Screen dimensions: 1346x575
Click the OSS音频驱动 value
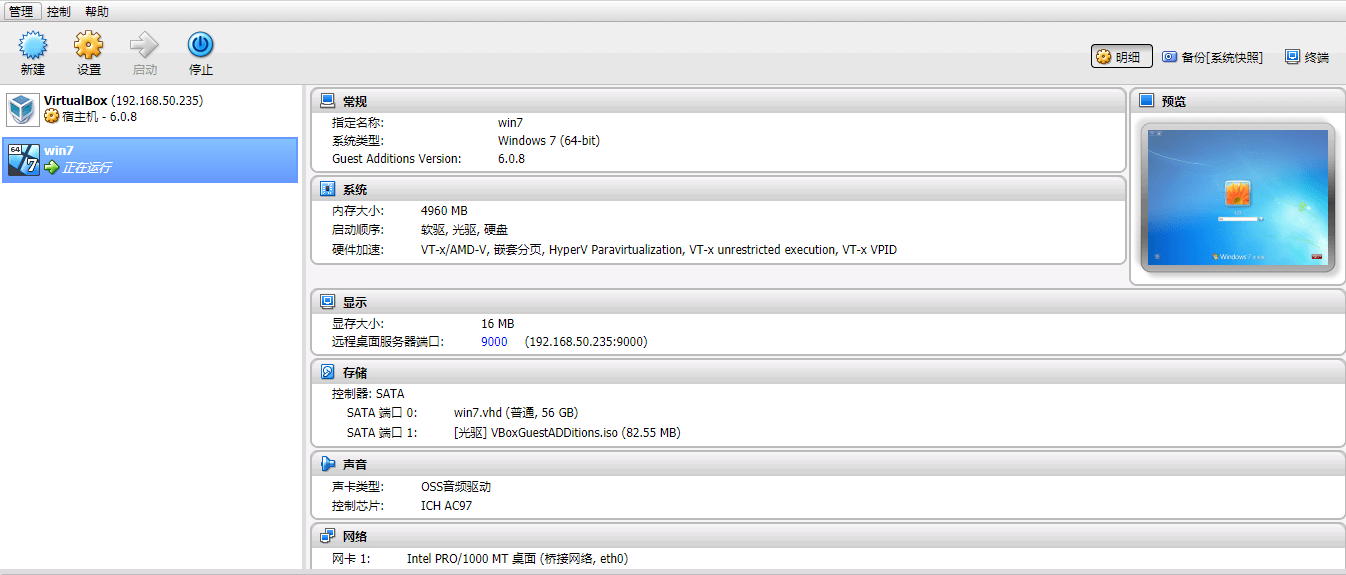456,487
